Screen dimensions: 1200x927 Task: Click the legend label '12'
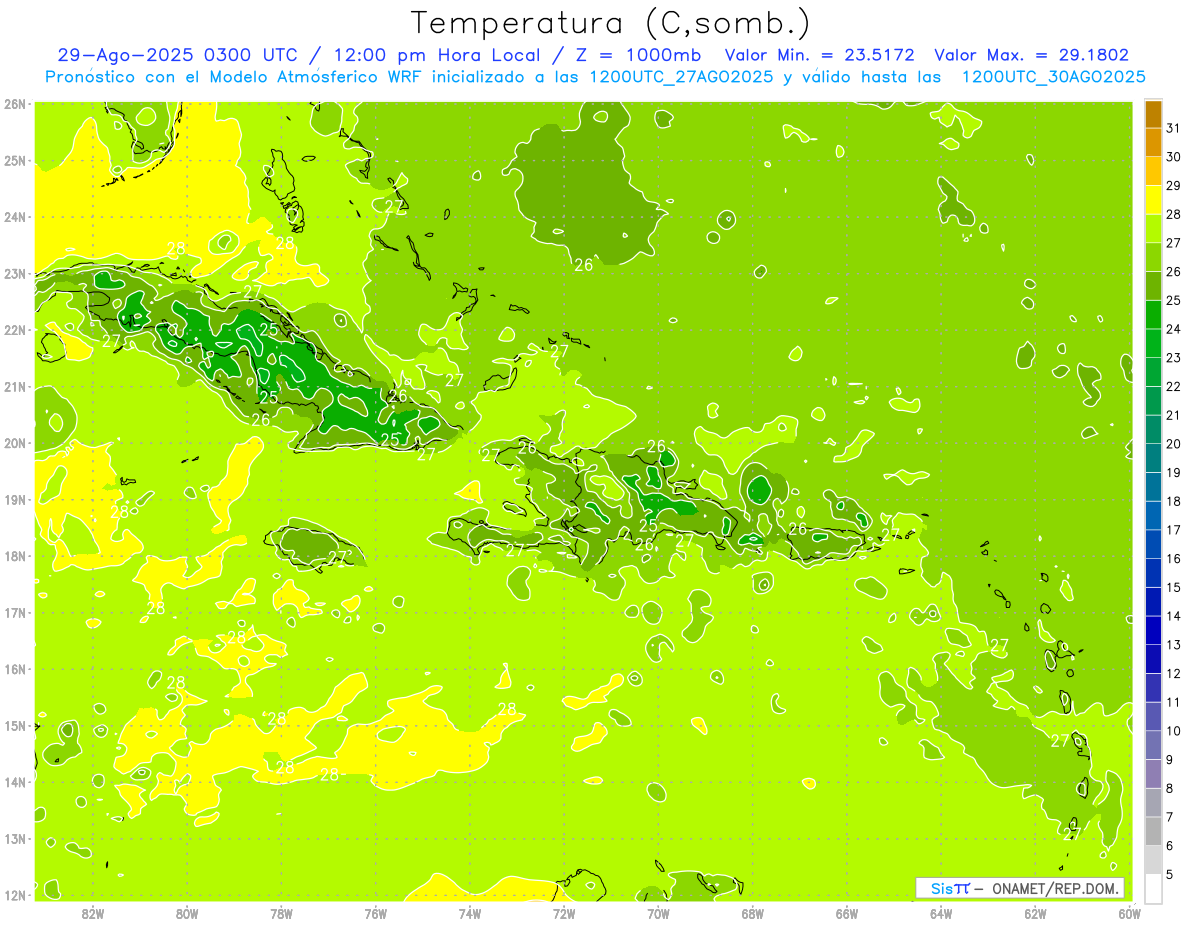pos(1173,673)
